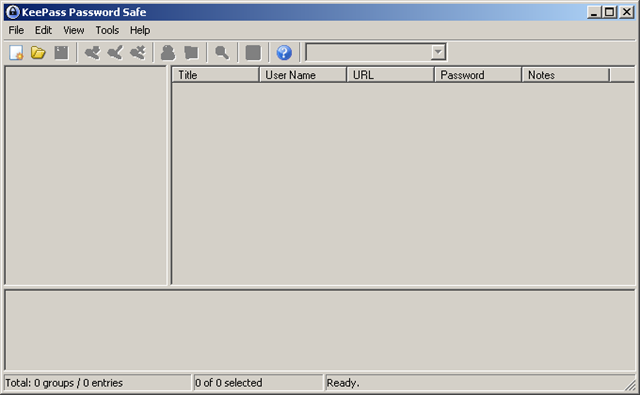Open the View menu
The height and width of the screenshot is (395, 640).
[74, 30]
